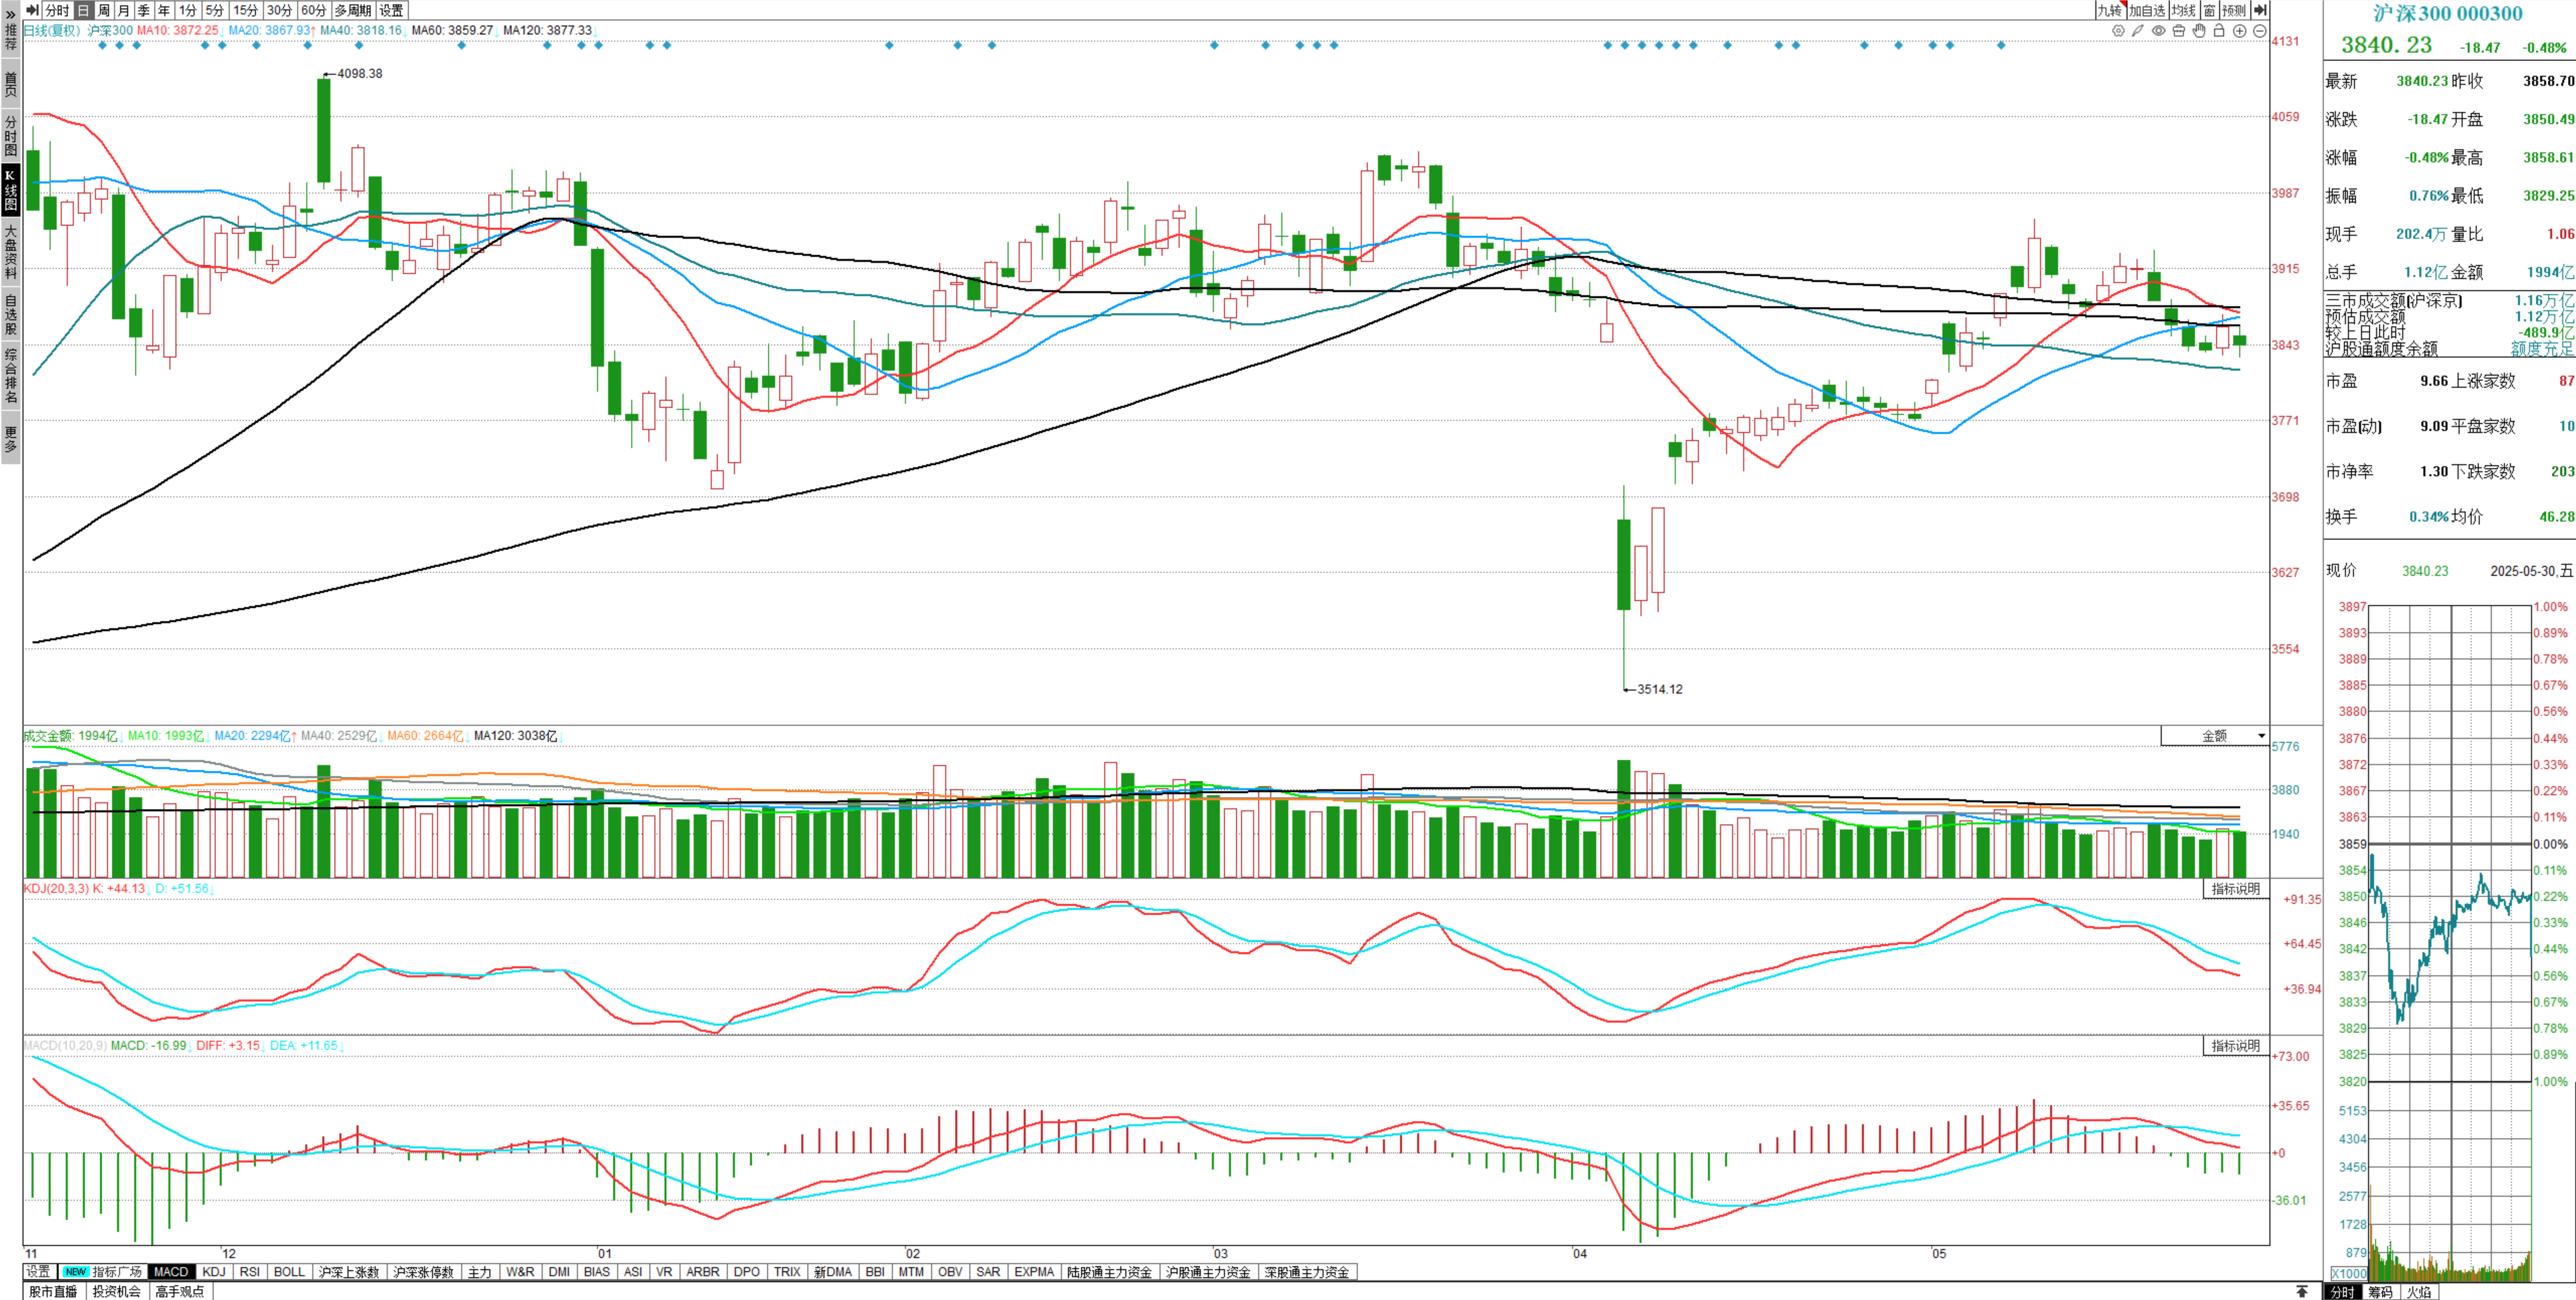Switch to 60分 minute chart
Viewport: 2576px width, 1300px height.
tap(314, 10)
